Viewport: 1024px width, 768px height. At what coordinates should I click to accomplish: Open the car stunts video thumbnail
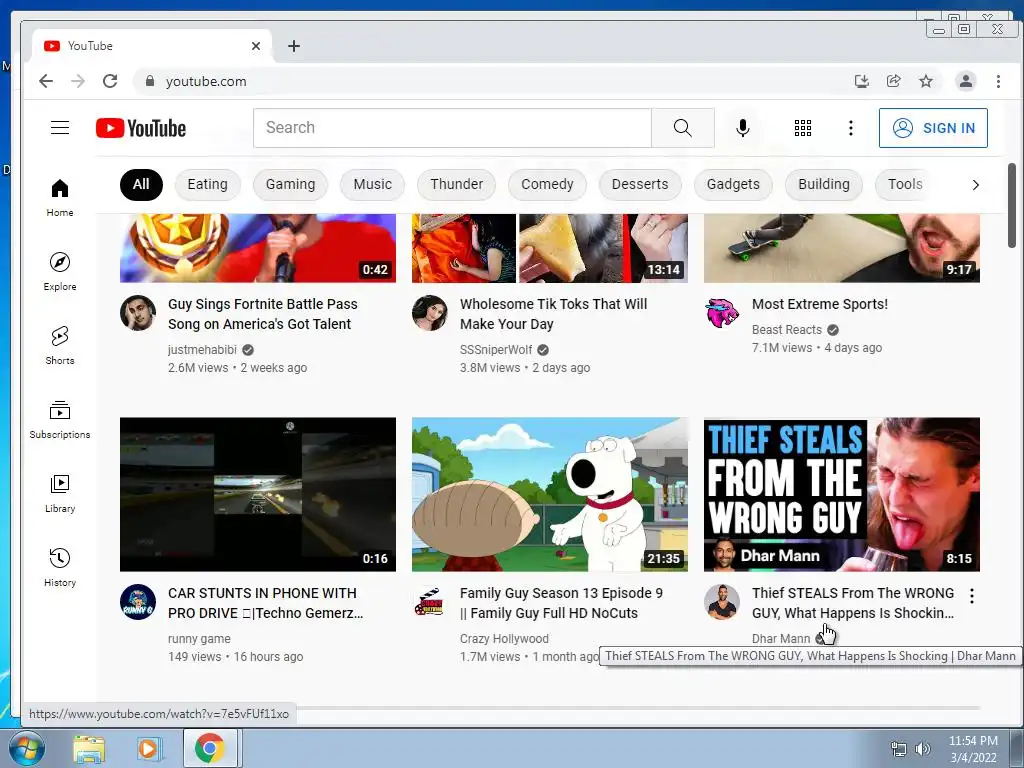click(x=258, y=494)
